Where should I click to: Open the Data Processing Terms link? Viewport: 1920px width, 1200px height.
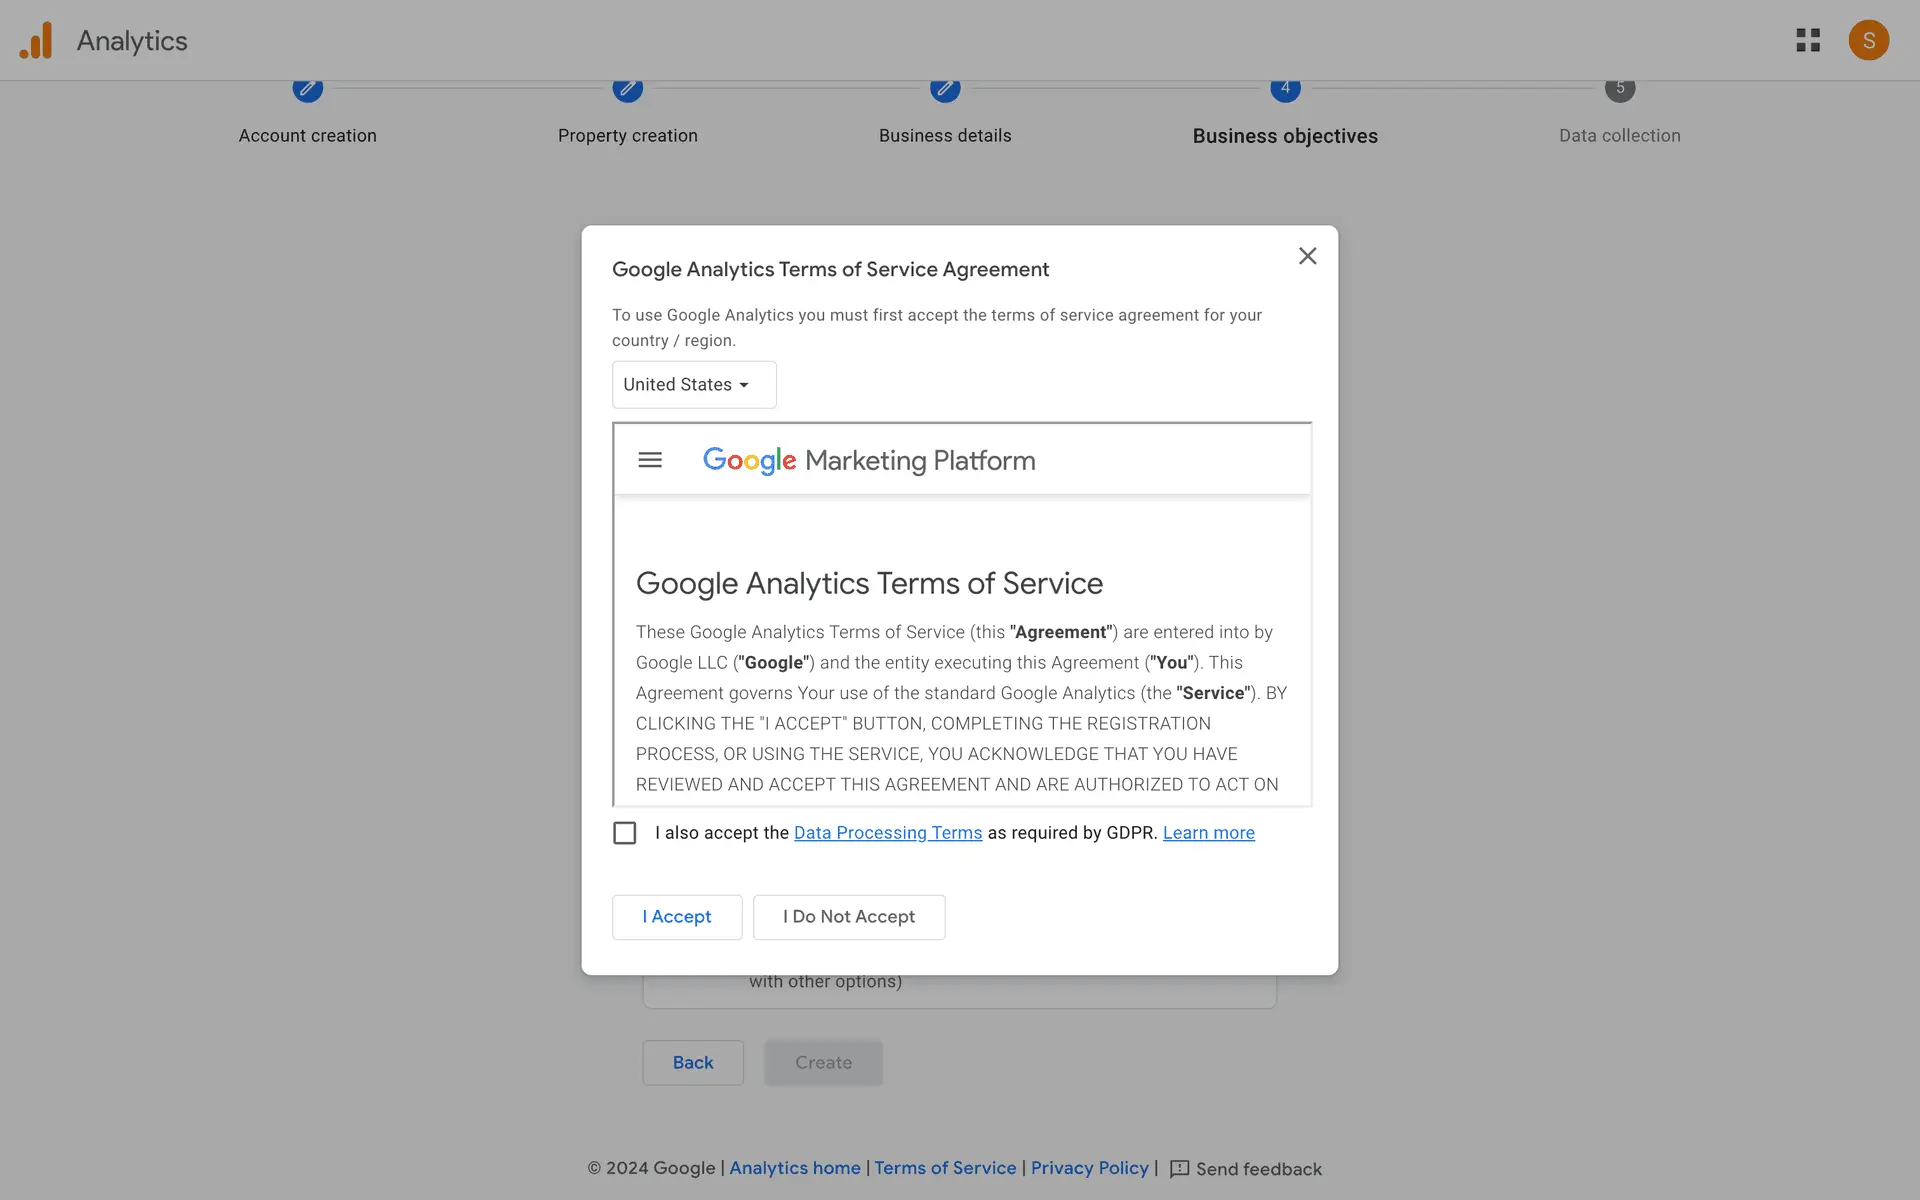(887, 833)
